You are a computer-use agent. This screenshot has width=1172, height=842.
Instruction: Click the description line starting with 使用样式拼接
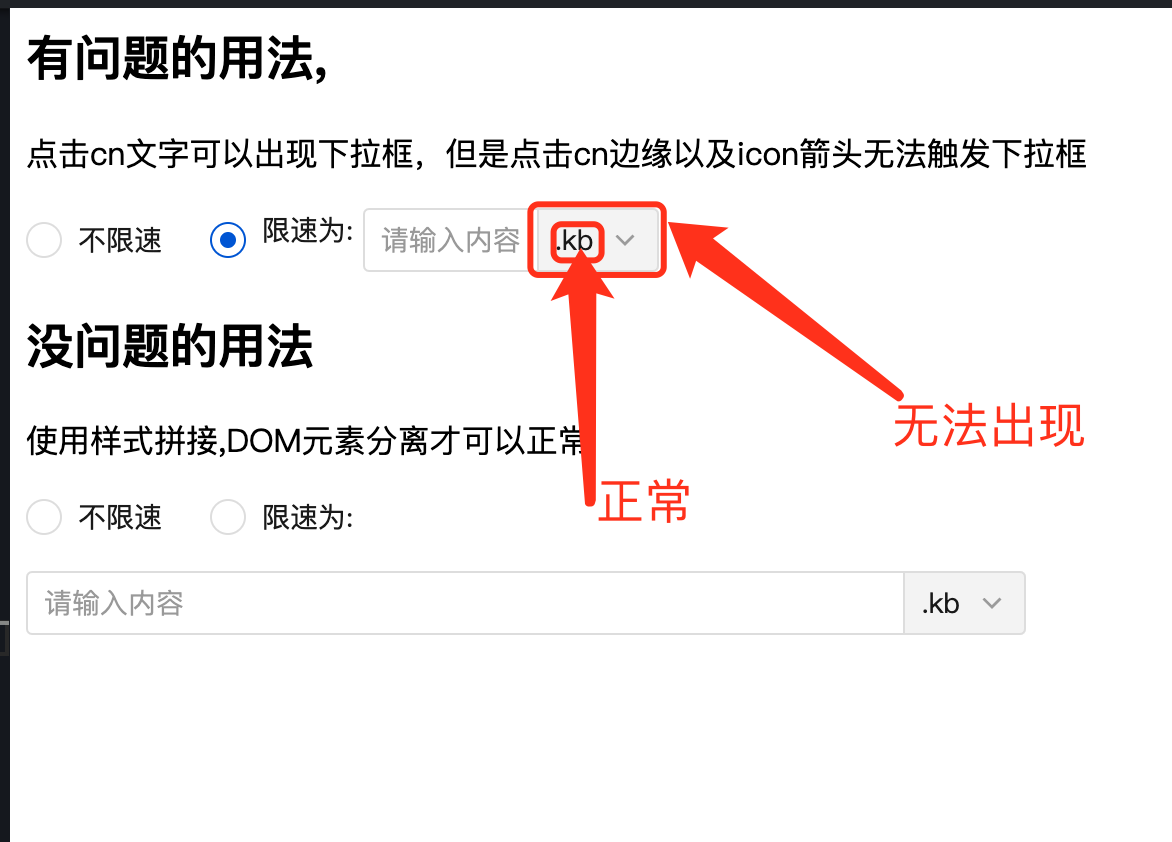305,441
